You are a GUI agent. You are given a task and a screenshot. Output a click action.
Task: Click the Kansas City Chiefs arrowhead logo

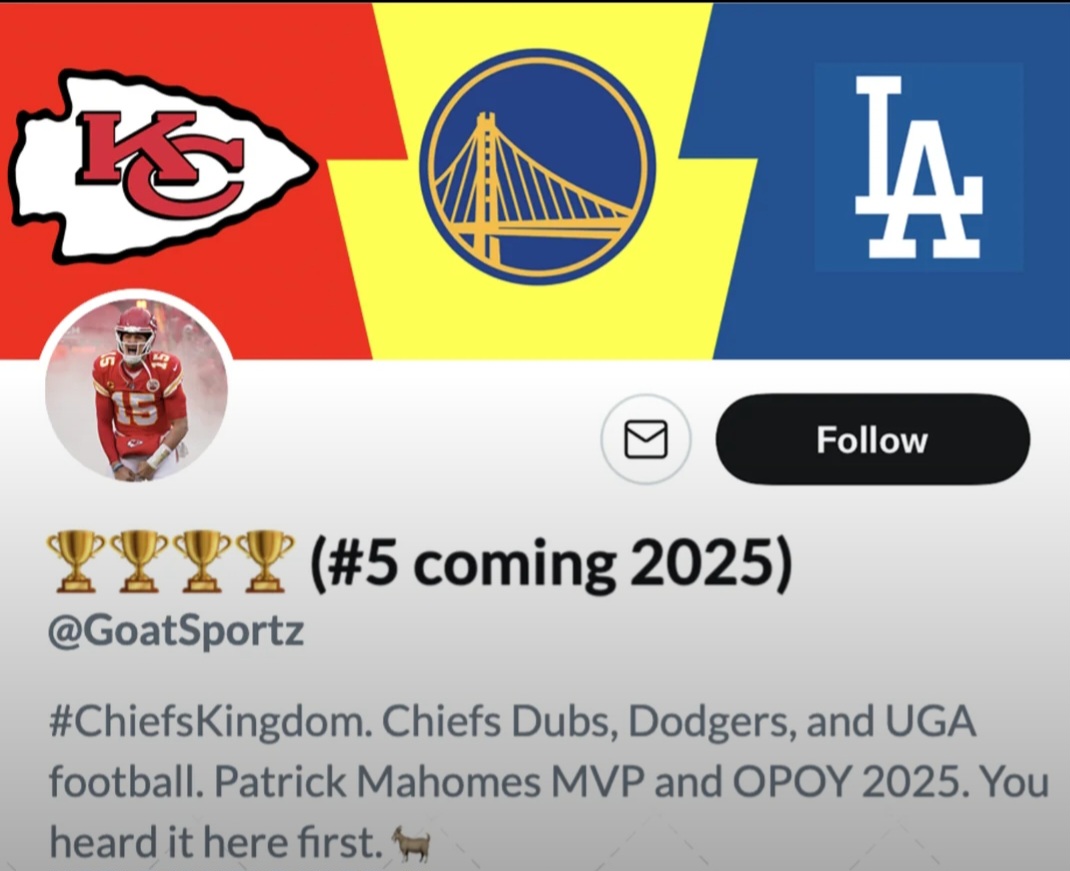point(162,167)
